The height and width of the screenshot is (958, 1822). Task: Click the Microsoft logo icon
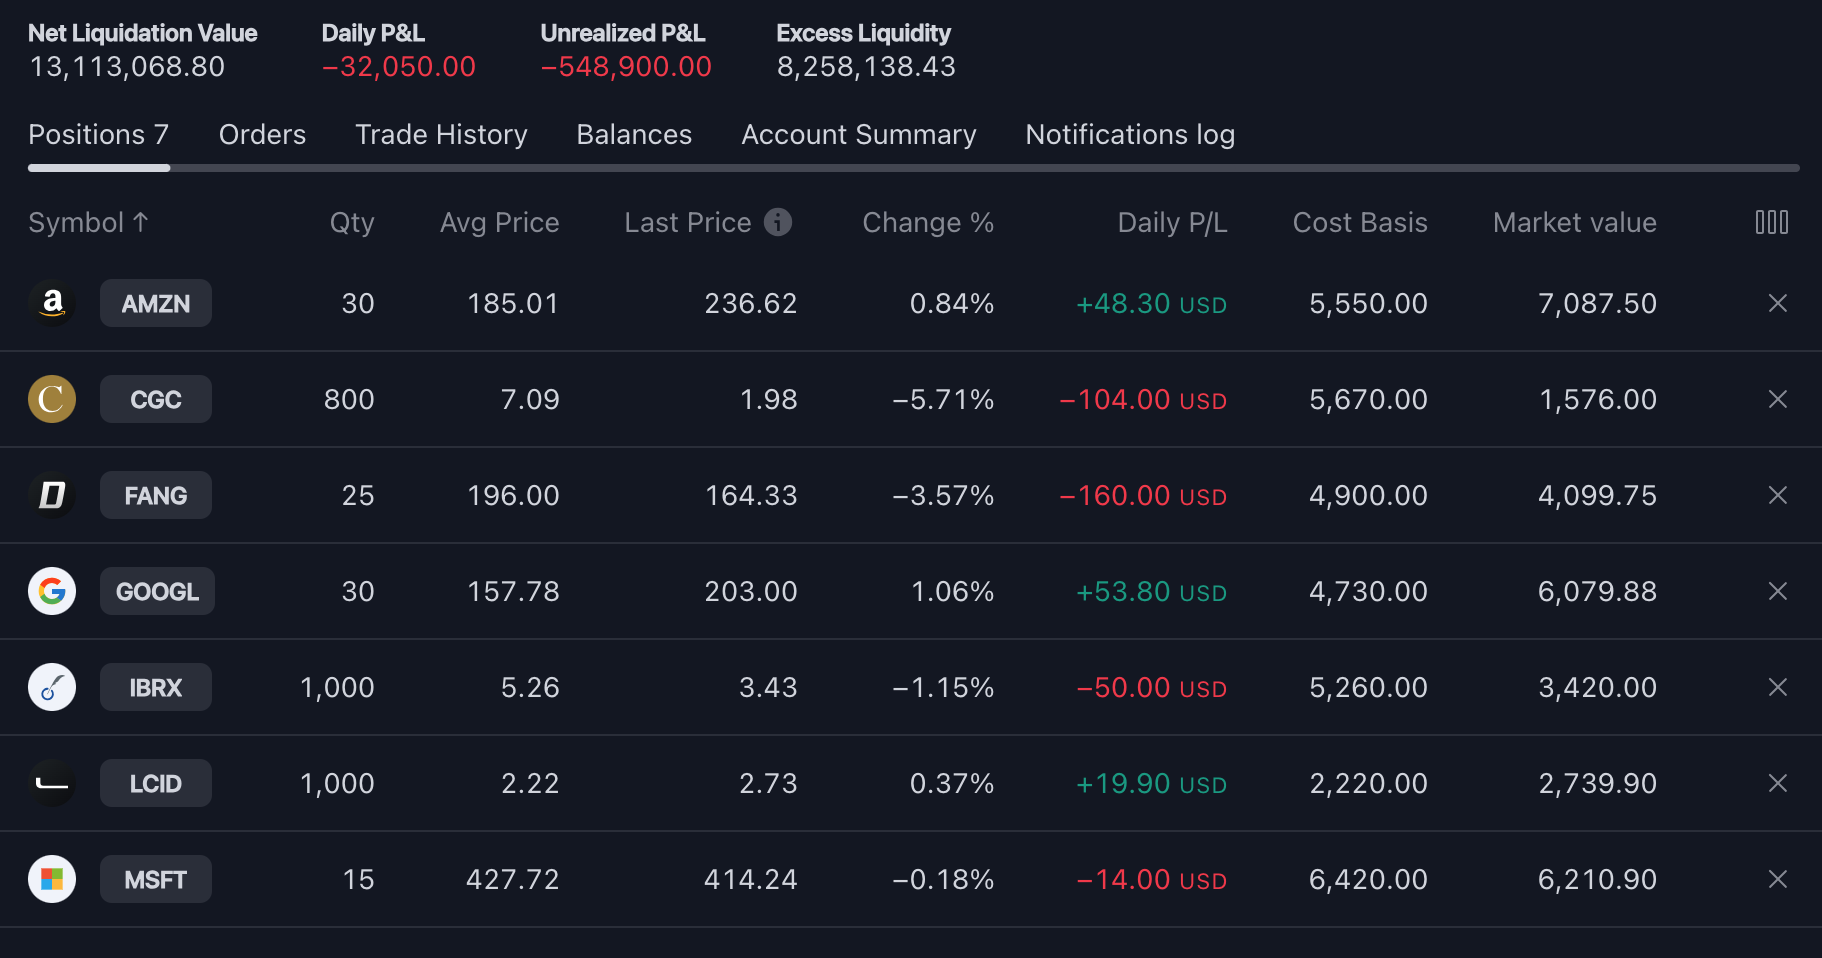click(x=52, y=879)
